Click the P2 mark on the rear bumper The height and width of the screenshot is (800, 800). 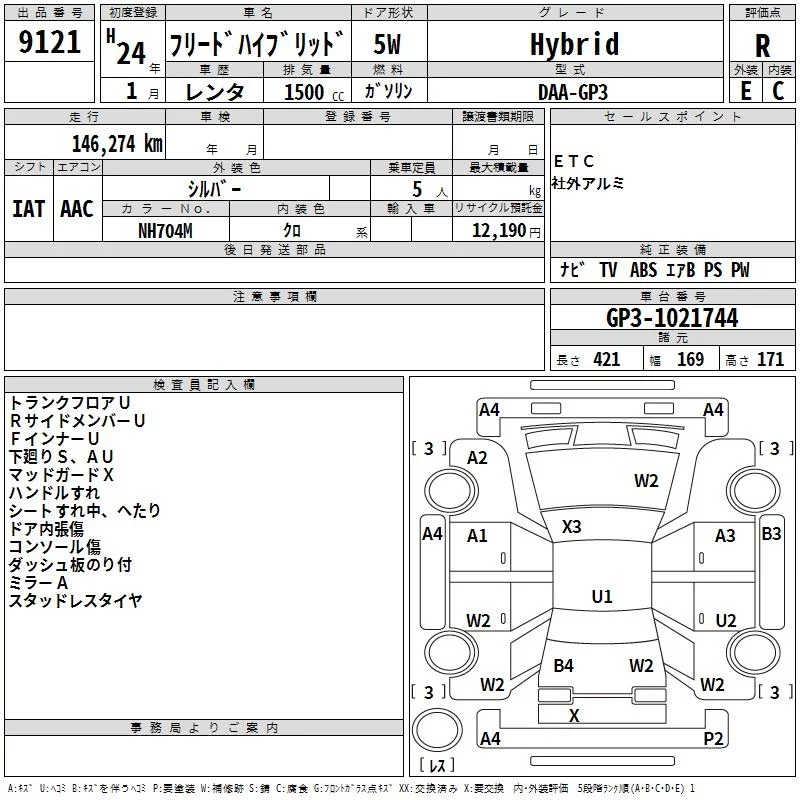point(713,739)
